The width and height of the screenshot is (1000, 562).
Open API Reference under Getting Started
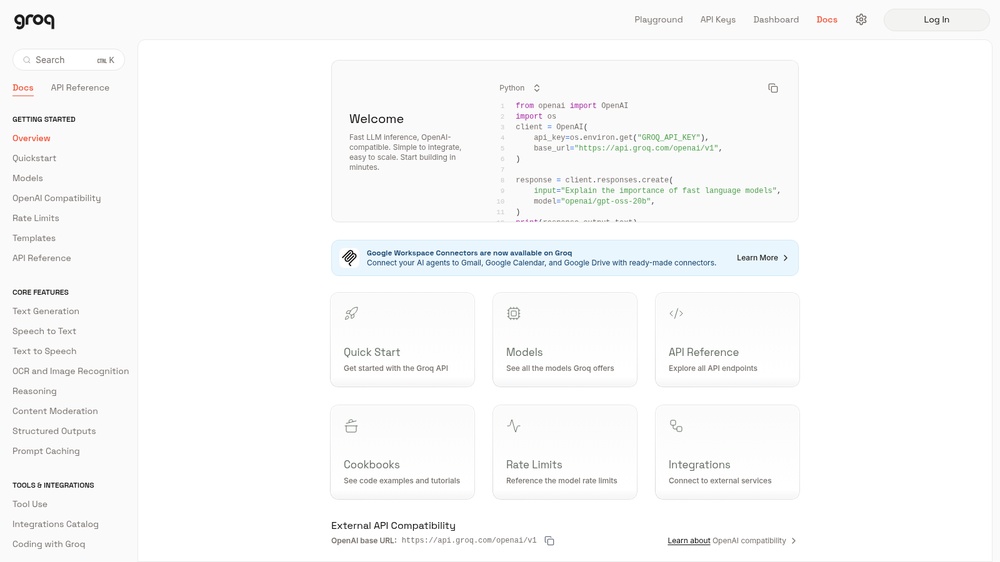(x=41, y=258)
